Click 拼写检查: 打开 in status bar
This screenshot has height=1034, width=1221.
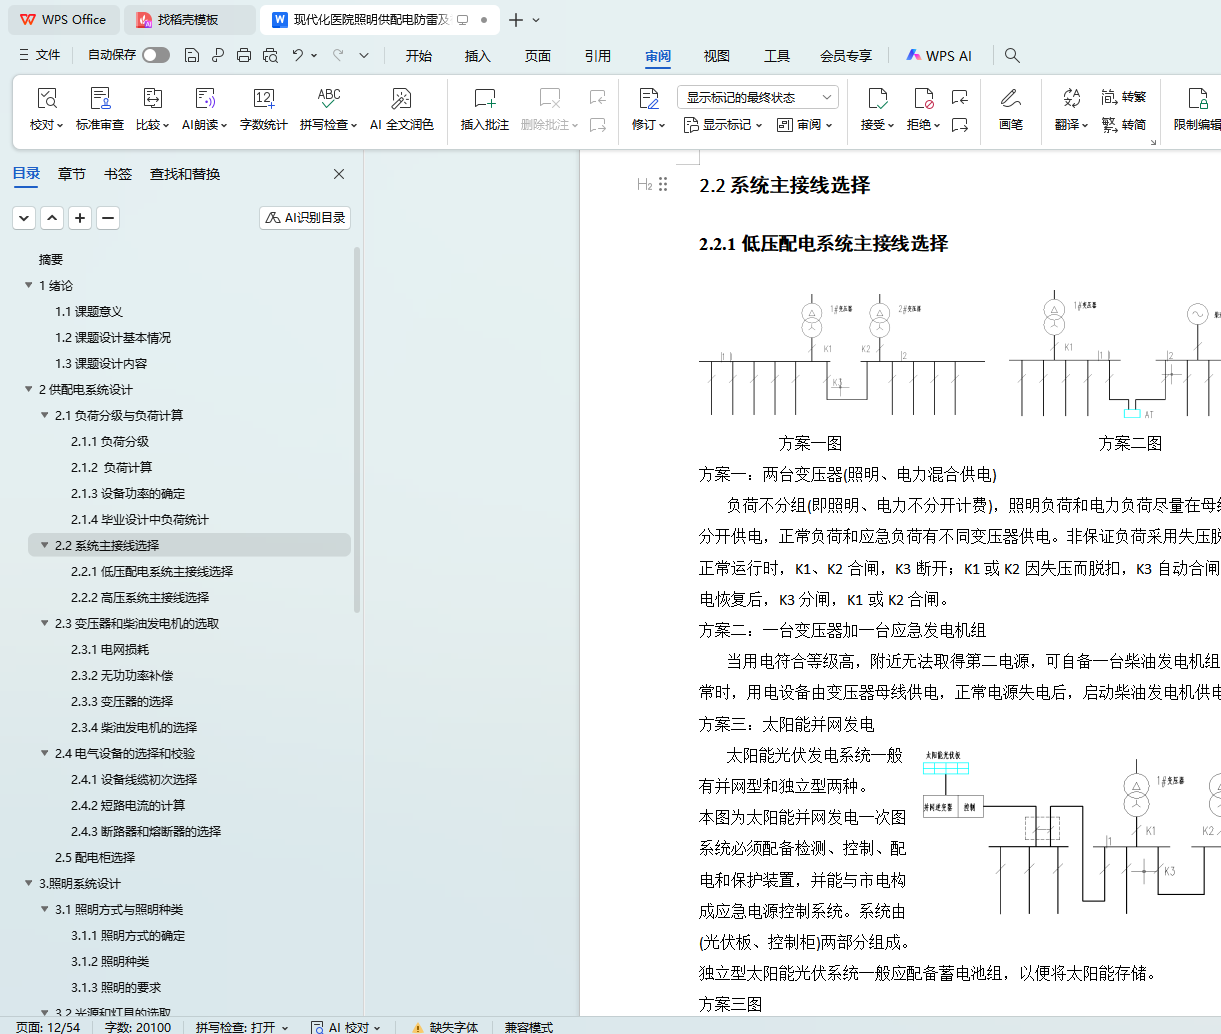point(241,1027)
